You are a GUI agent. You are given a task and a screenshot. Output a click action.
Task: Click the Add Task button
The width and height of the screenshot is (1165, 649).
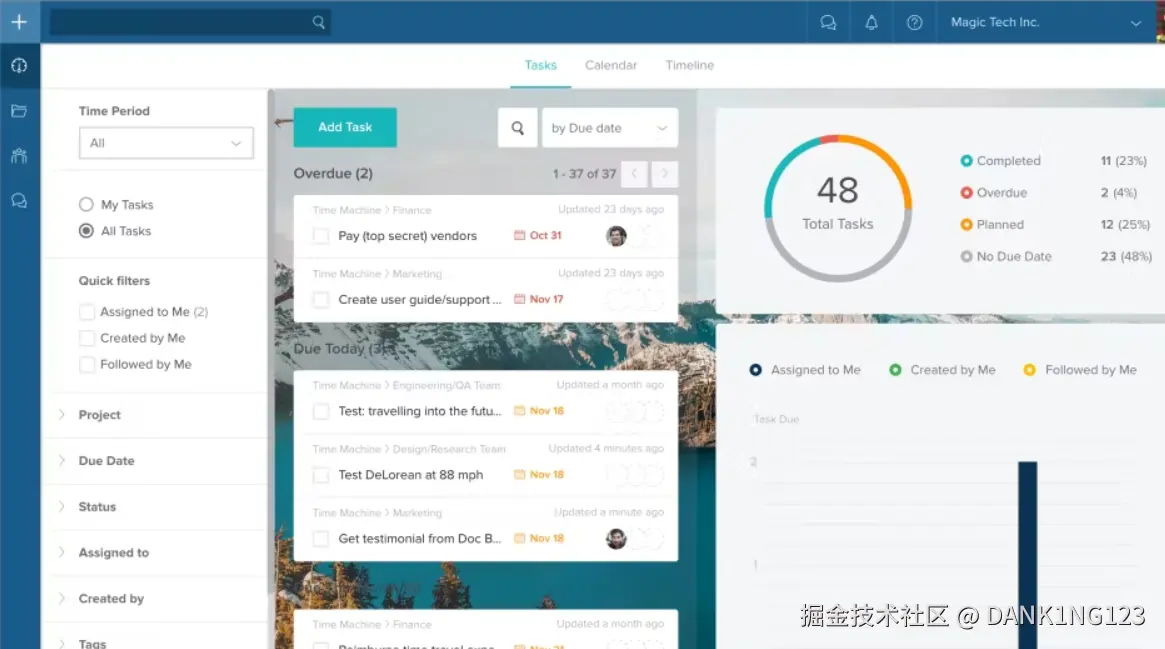pos(344,127)
